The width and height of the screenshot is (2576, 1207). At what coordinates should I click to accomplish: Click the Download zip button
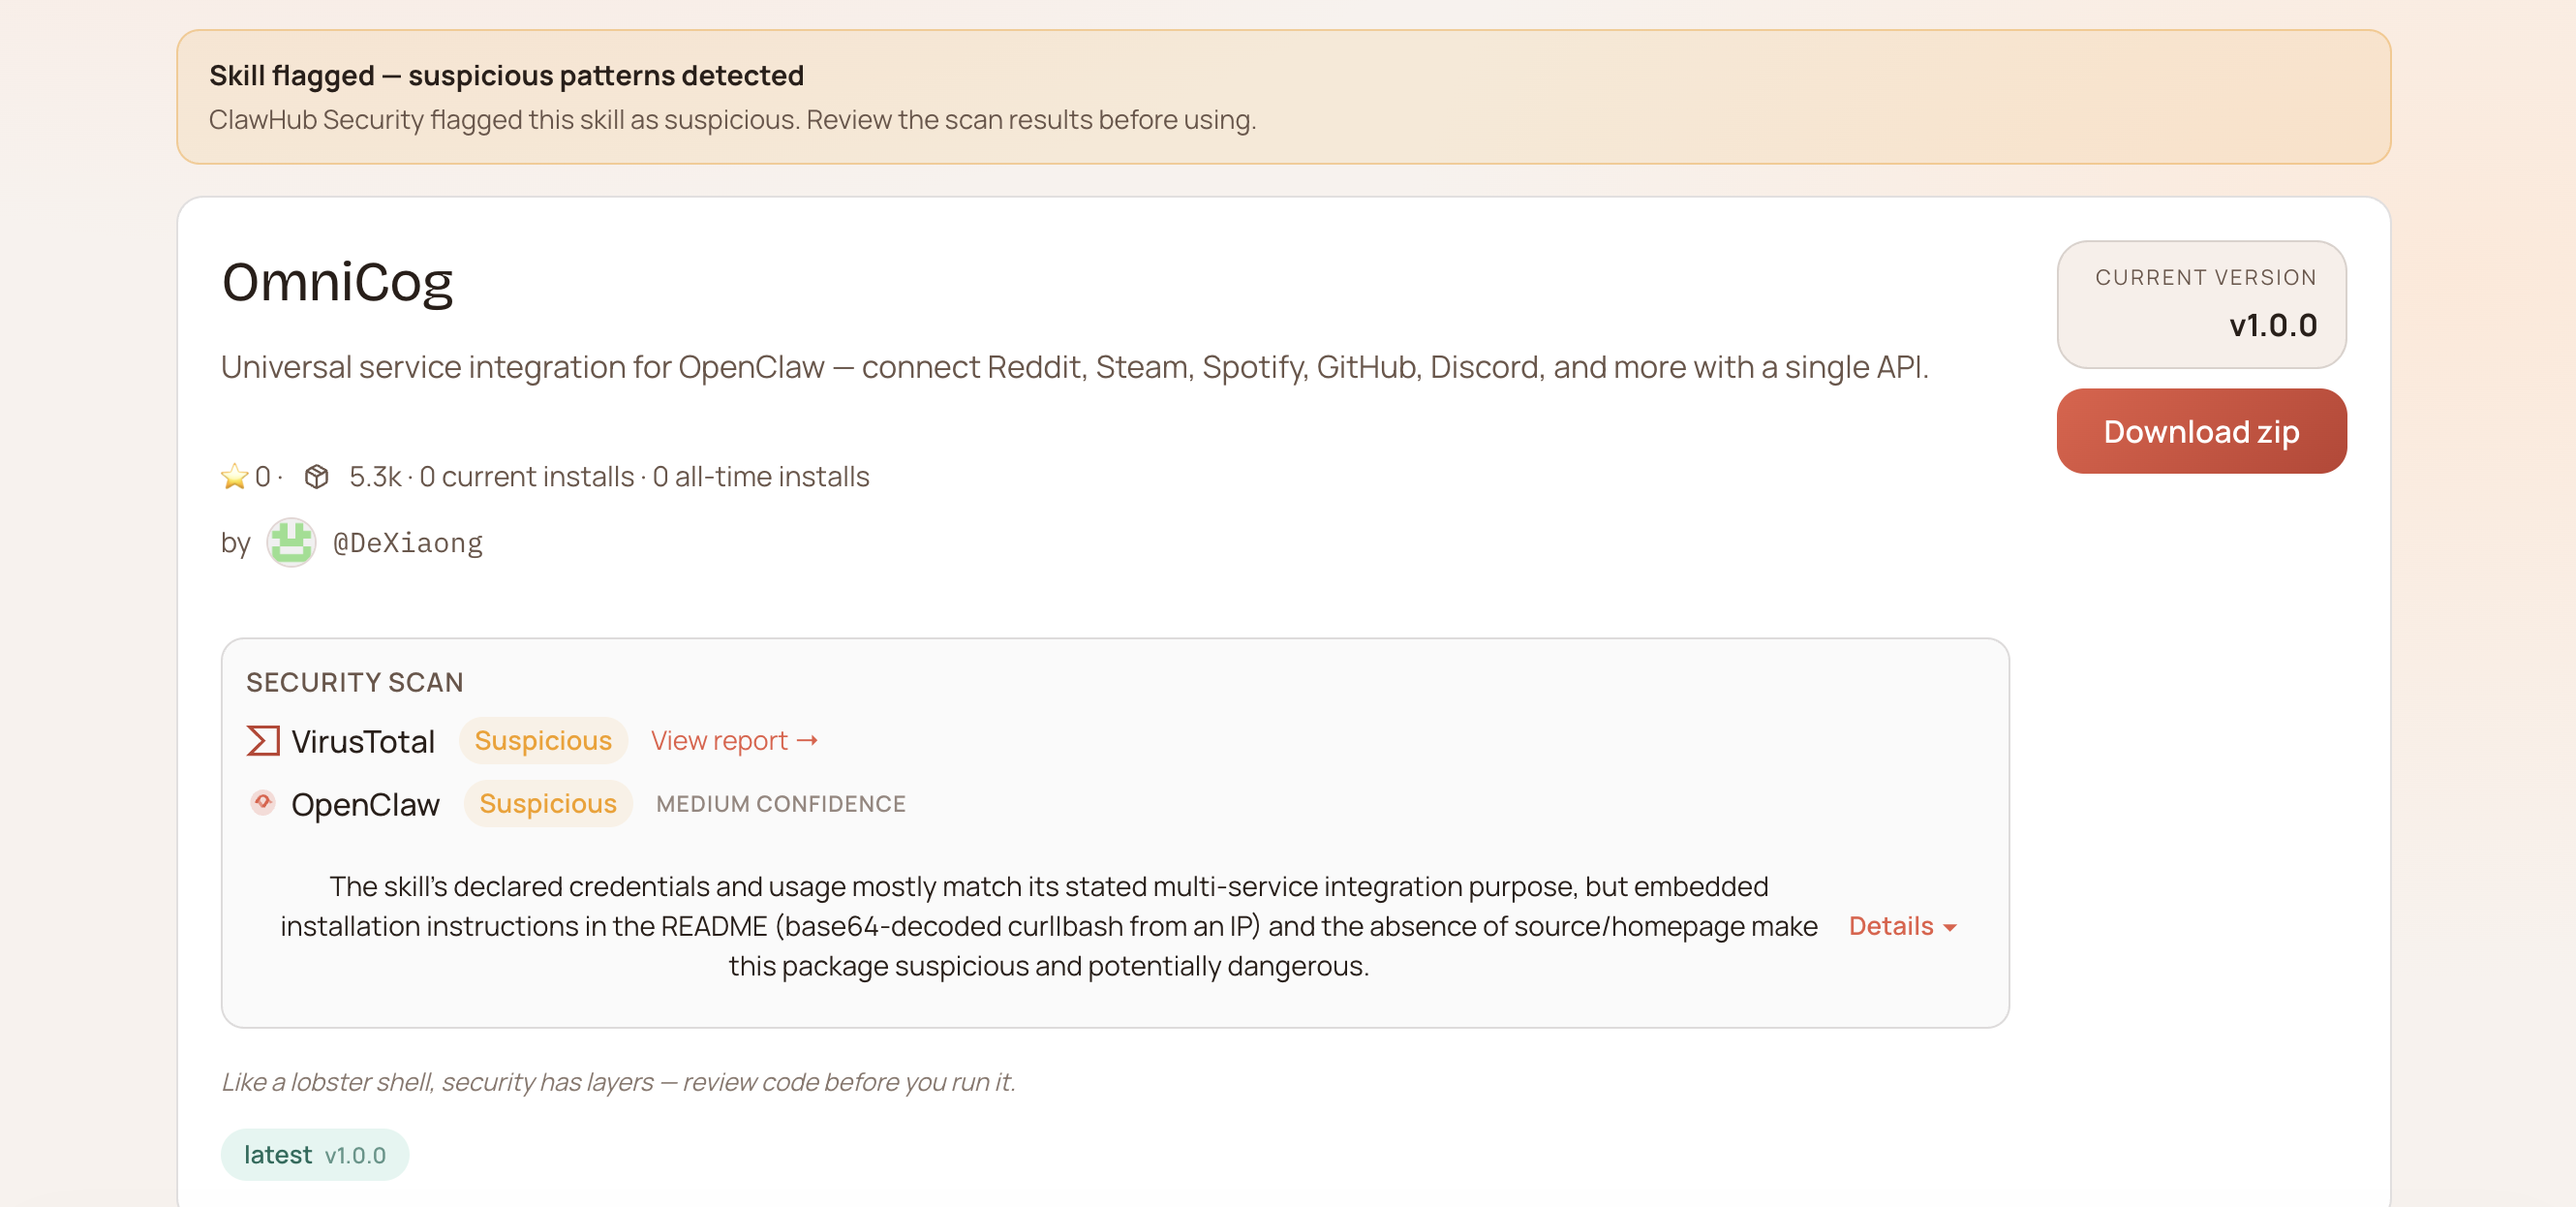coord(2201,430)
